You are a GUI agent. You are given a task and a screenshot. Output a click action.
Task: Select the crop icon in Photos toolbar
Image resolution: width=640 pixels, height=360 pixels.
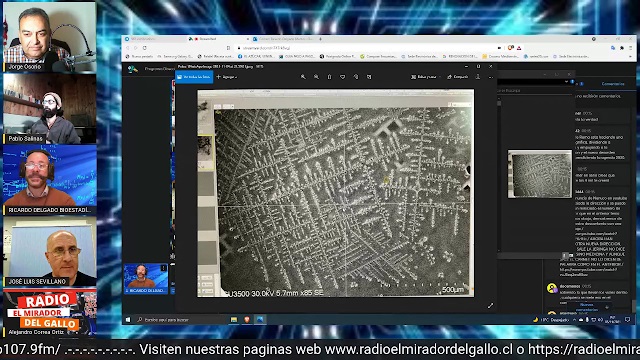(x=369, y=77)
